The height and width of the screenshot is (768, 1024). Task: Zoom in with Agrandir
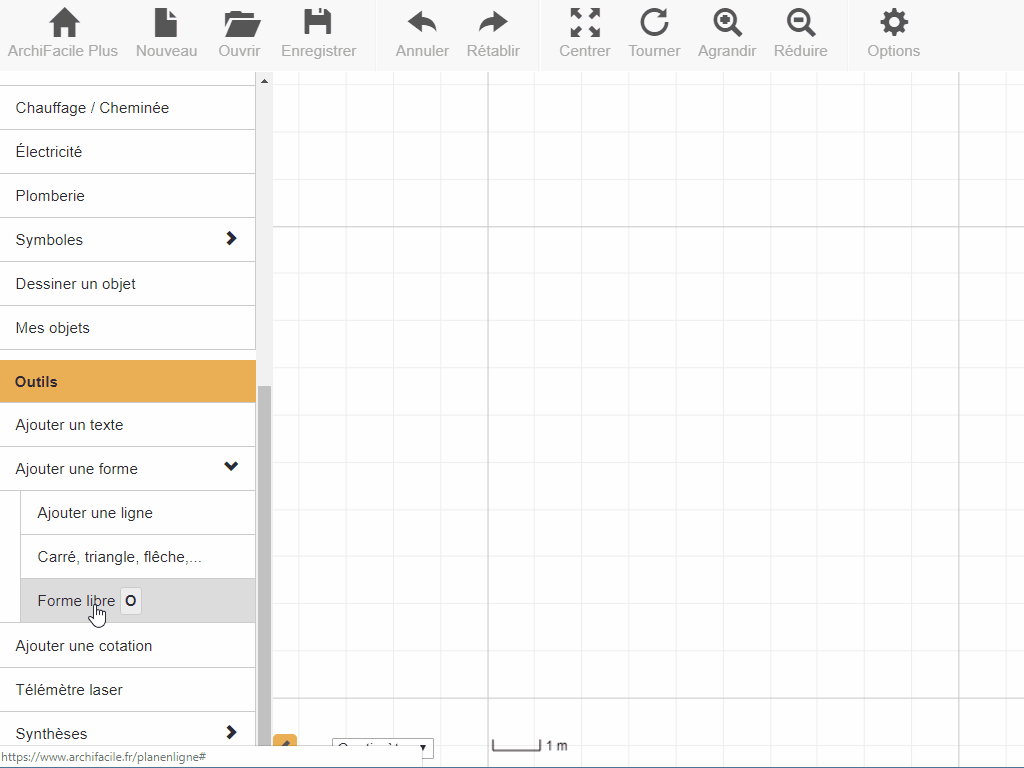(x=727, y=24)
